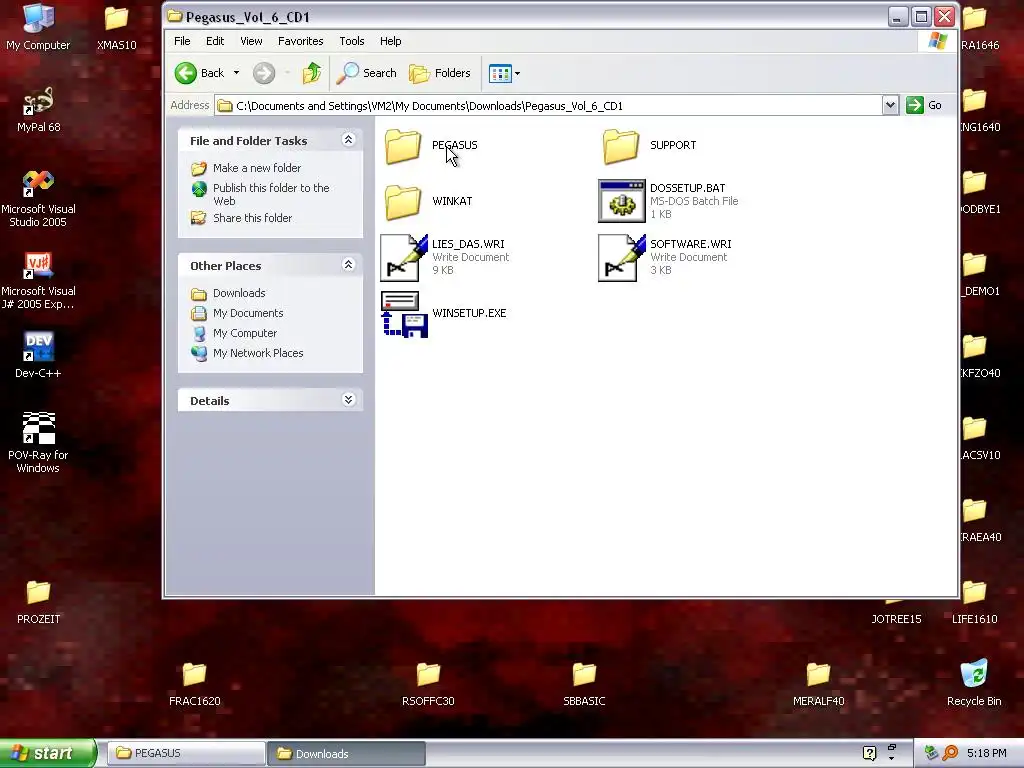1024x768 pixels.
Task: Select Microsoft Visual Studio 2005 shortcut
Action: tap(38, 199)
